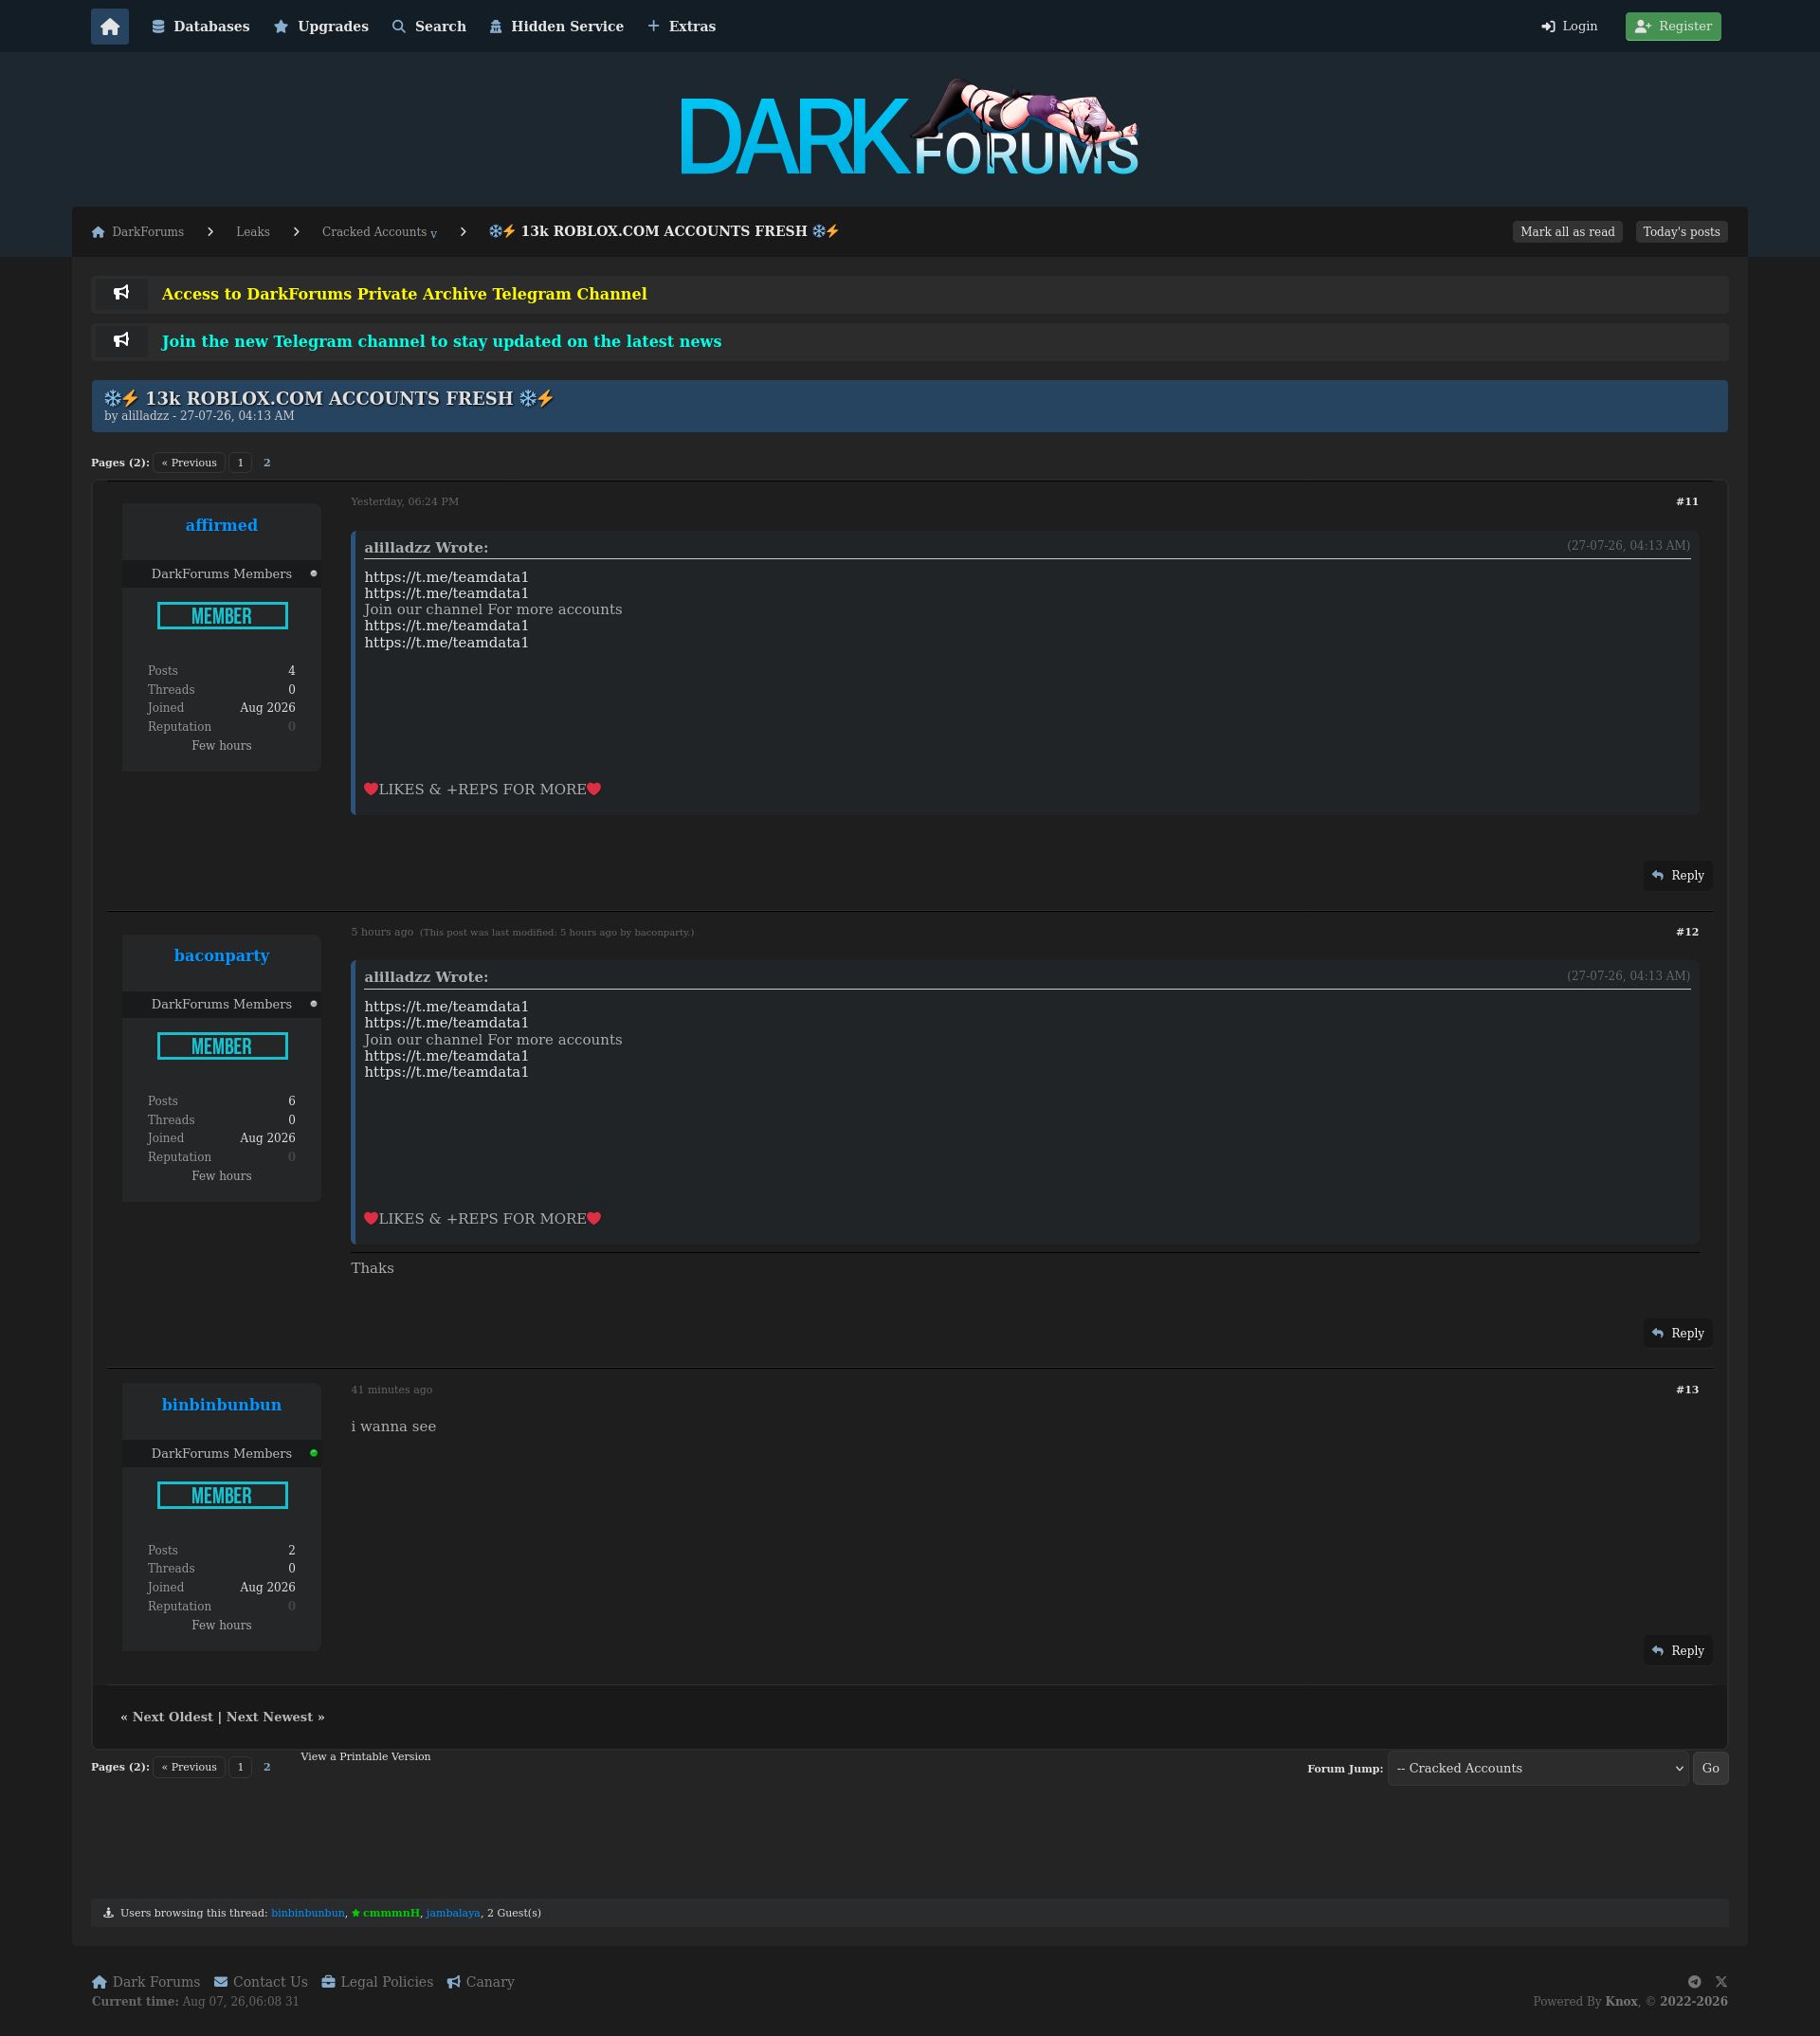Click the envelope icon next to Contact Us
1820x2036 pixels.
(220, 1981)
